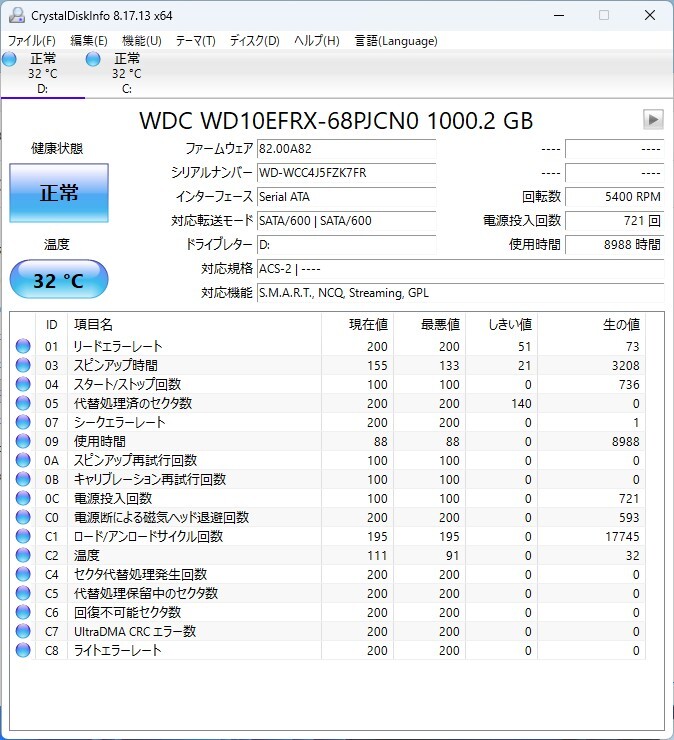Click the 32 °C temperature button

click(x=59, y=279)
